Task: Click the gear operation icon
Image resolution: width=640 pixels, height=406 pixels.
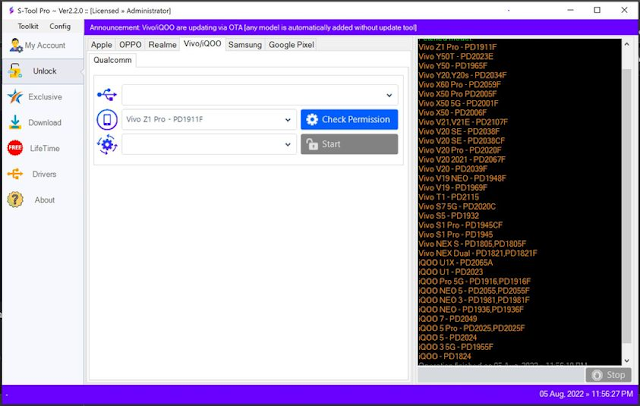Action: pyautogui.click(x=107, y=144)
